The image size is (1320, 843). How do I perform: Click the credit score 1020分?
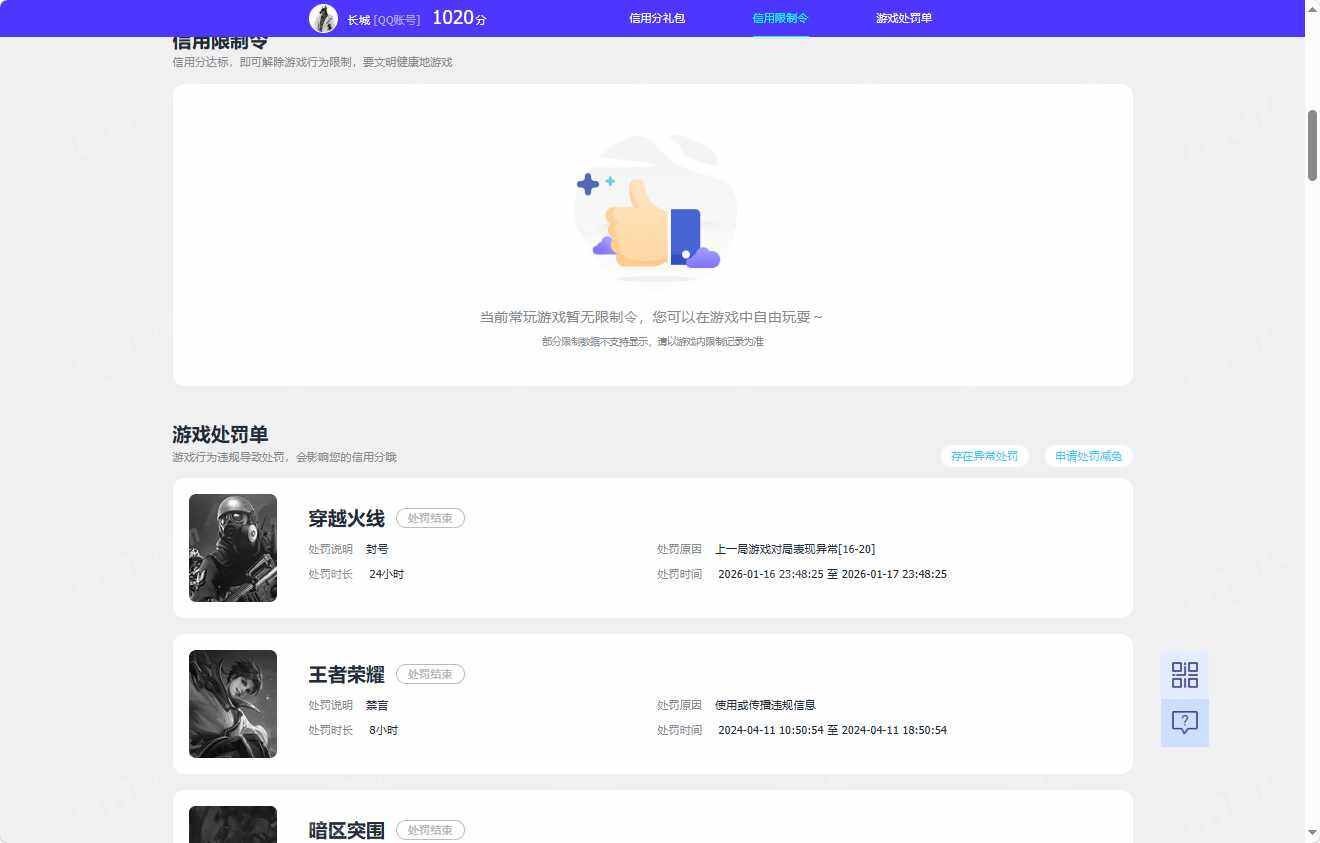click(459, 18)
